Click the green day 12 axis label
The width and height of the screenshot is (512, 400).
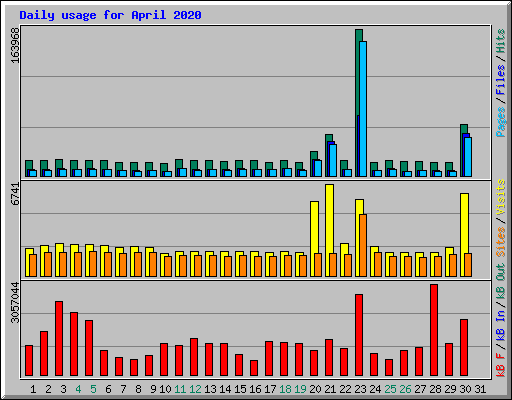coord(195,389)
